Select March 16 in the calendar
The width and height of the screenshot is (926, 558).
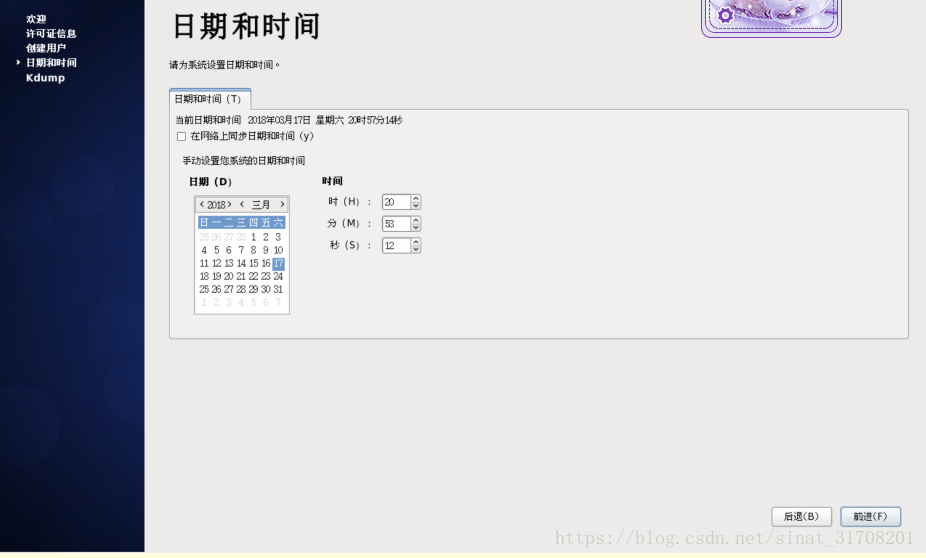coord(266,263)
